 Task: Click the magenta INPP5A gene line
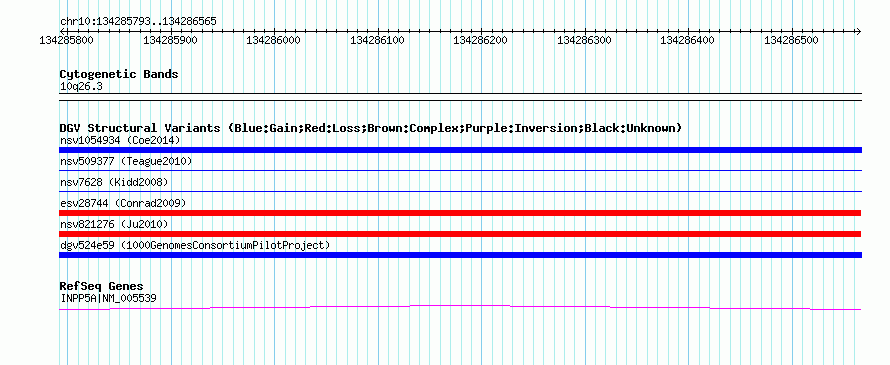click(460, 307)
